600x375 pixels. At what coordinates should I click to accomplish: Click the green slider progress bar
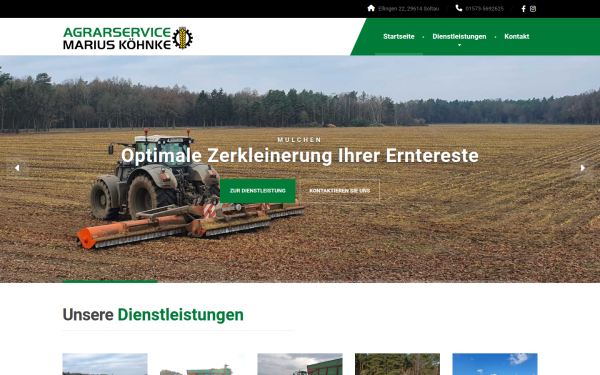coord(110,282)
